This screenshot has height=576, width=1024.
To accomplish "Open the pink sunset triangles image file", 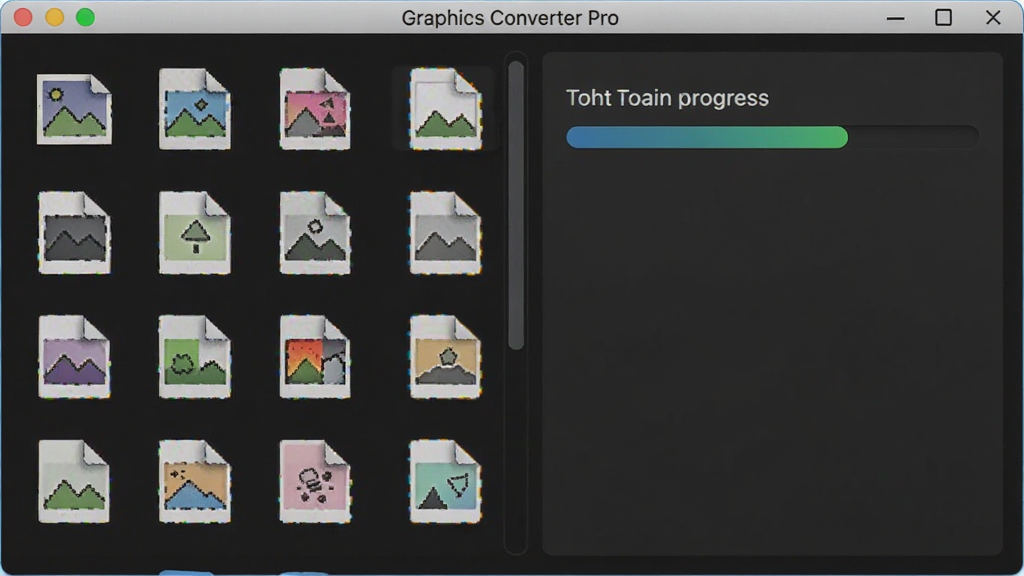I will (315, 109).
